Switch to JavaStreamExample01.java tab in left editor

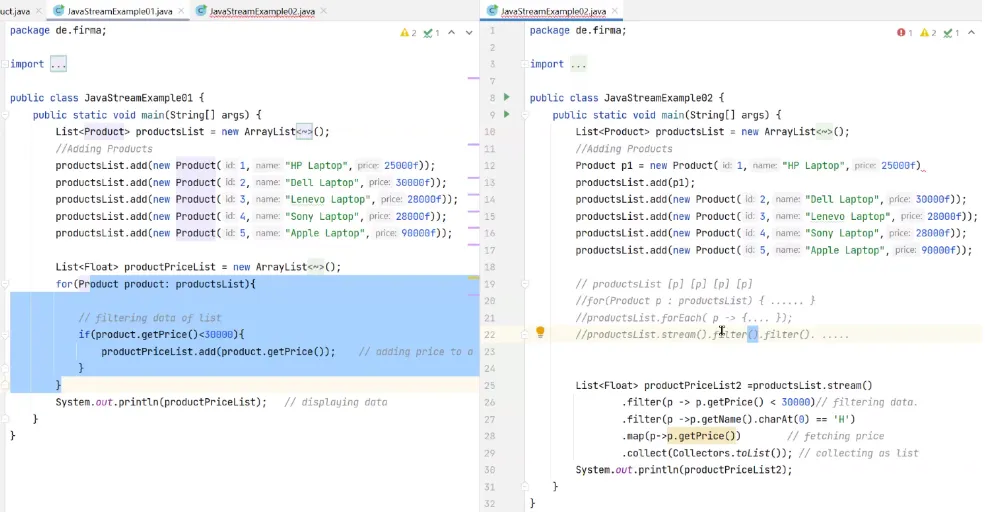(x=119, y=11)
